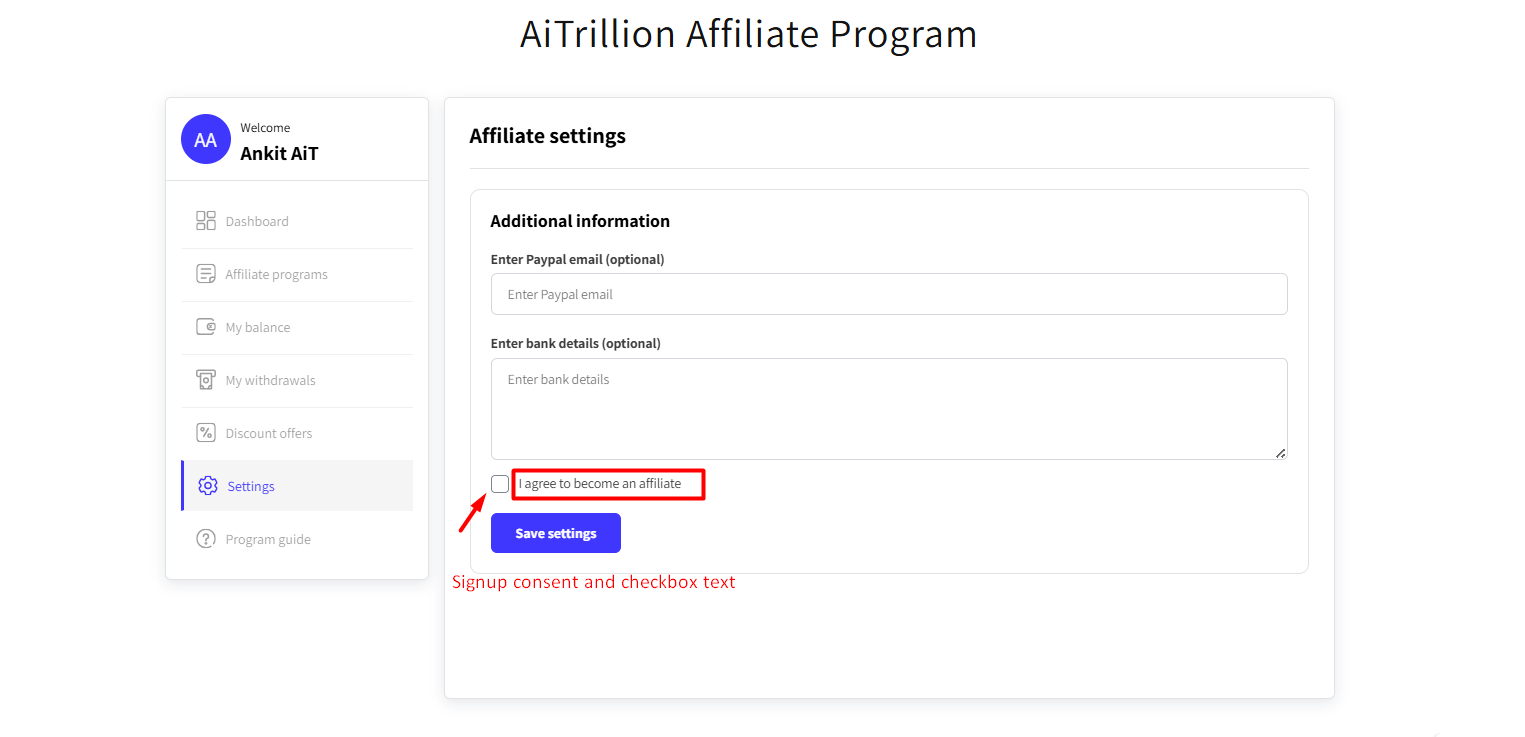
Task: Click the Affiliate programs document icon
Action: click(x=206, y=274)
